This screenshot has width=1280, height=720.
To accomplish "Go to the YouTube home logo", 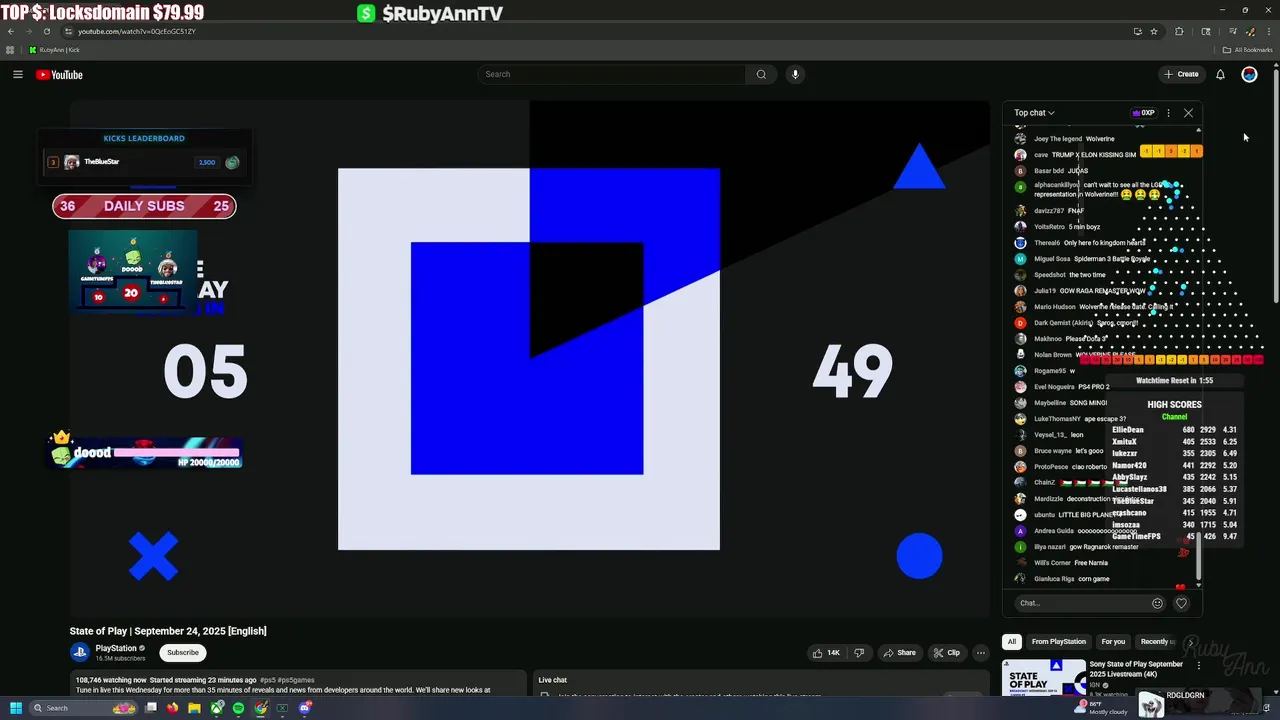I will [59, 75].
